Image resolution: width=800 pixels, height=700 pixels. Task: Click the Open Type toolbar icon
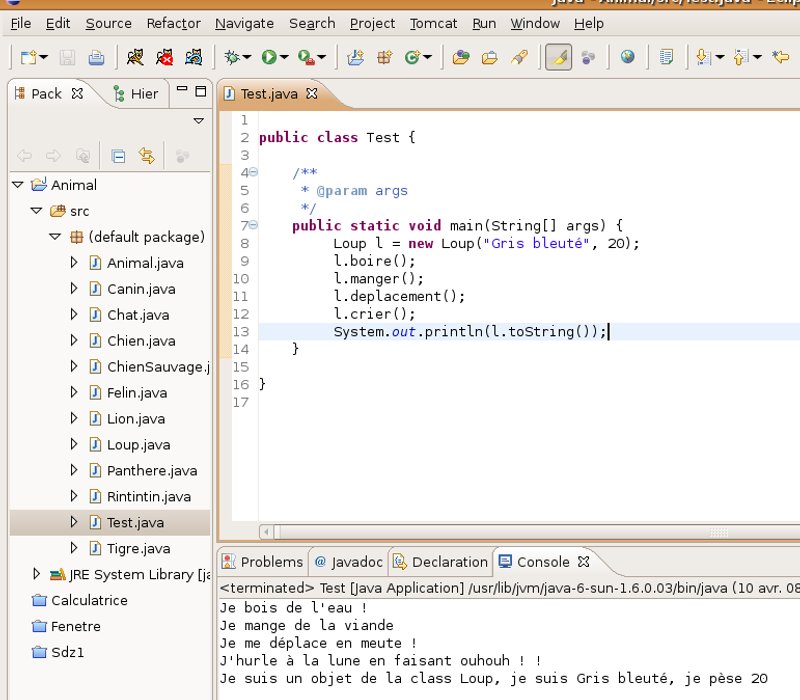click(x=461, y=57)
